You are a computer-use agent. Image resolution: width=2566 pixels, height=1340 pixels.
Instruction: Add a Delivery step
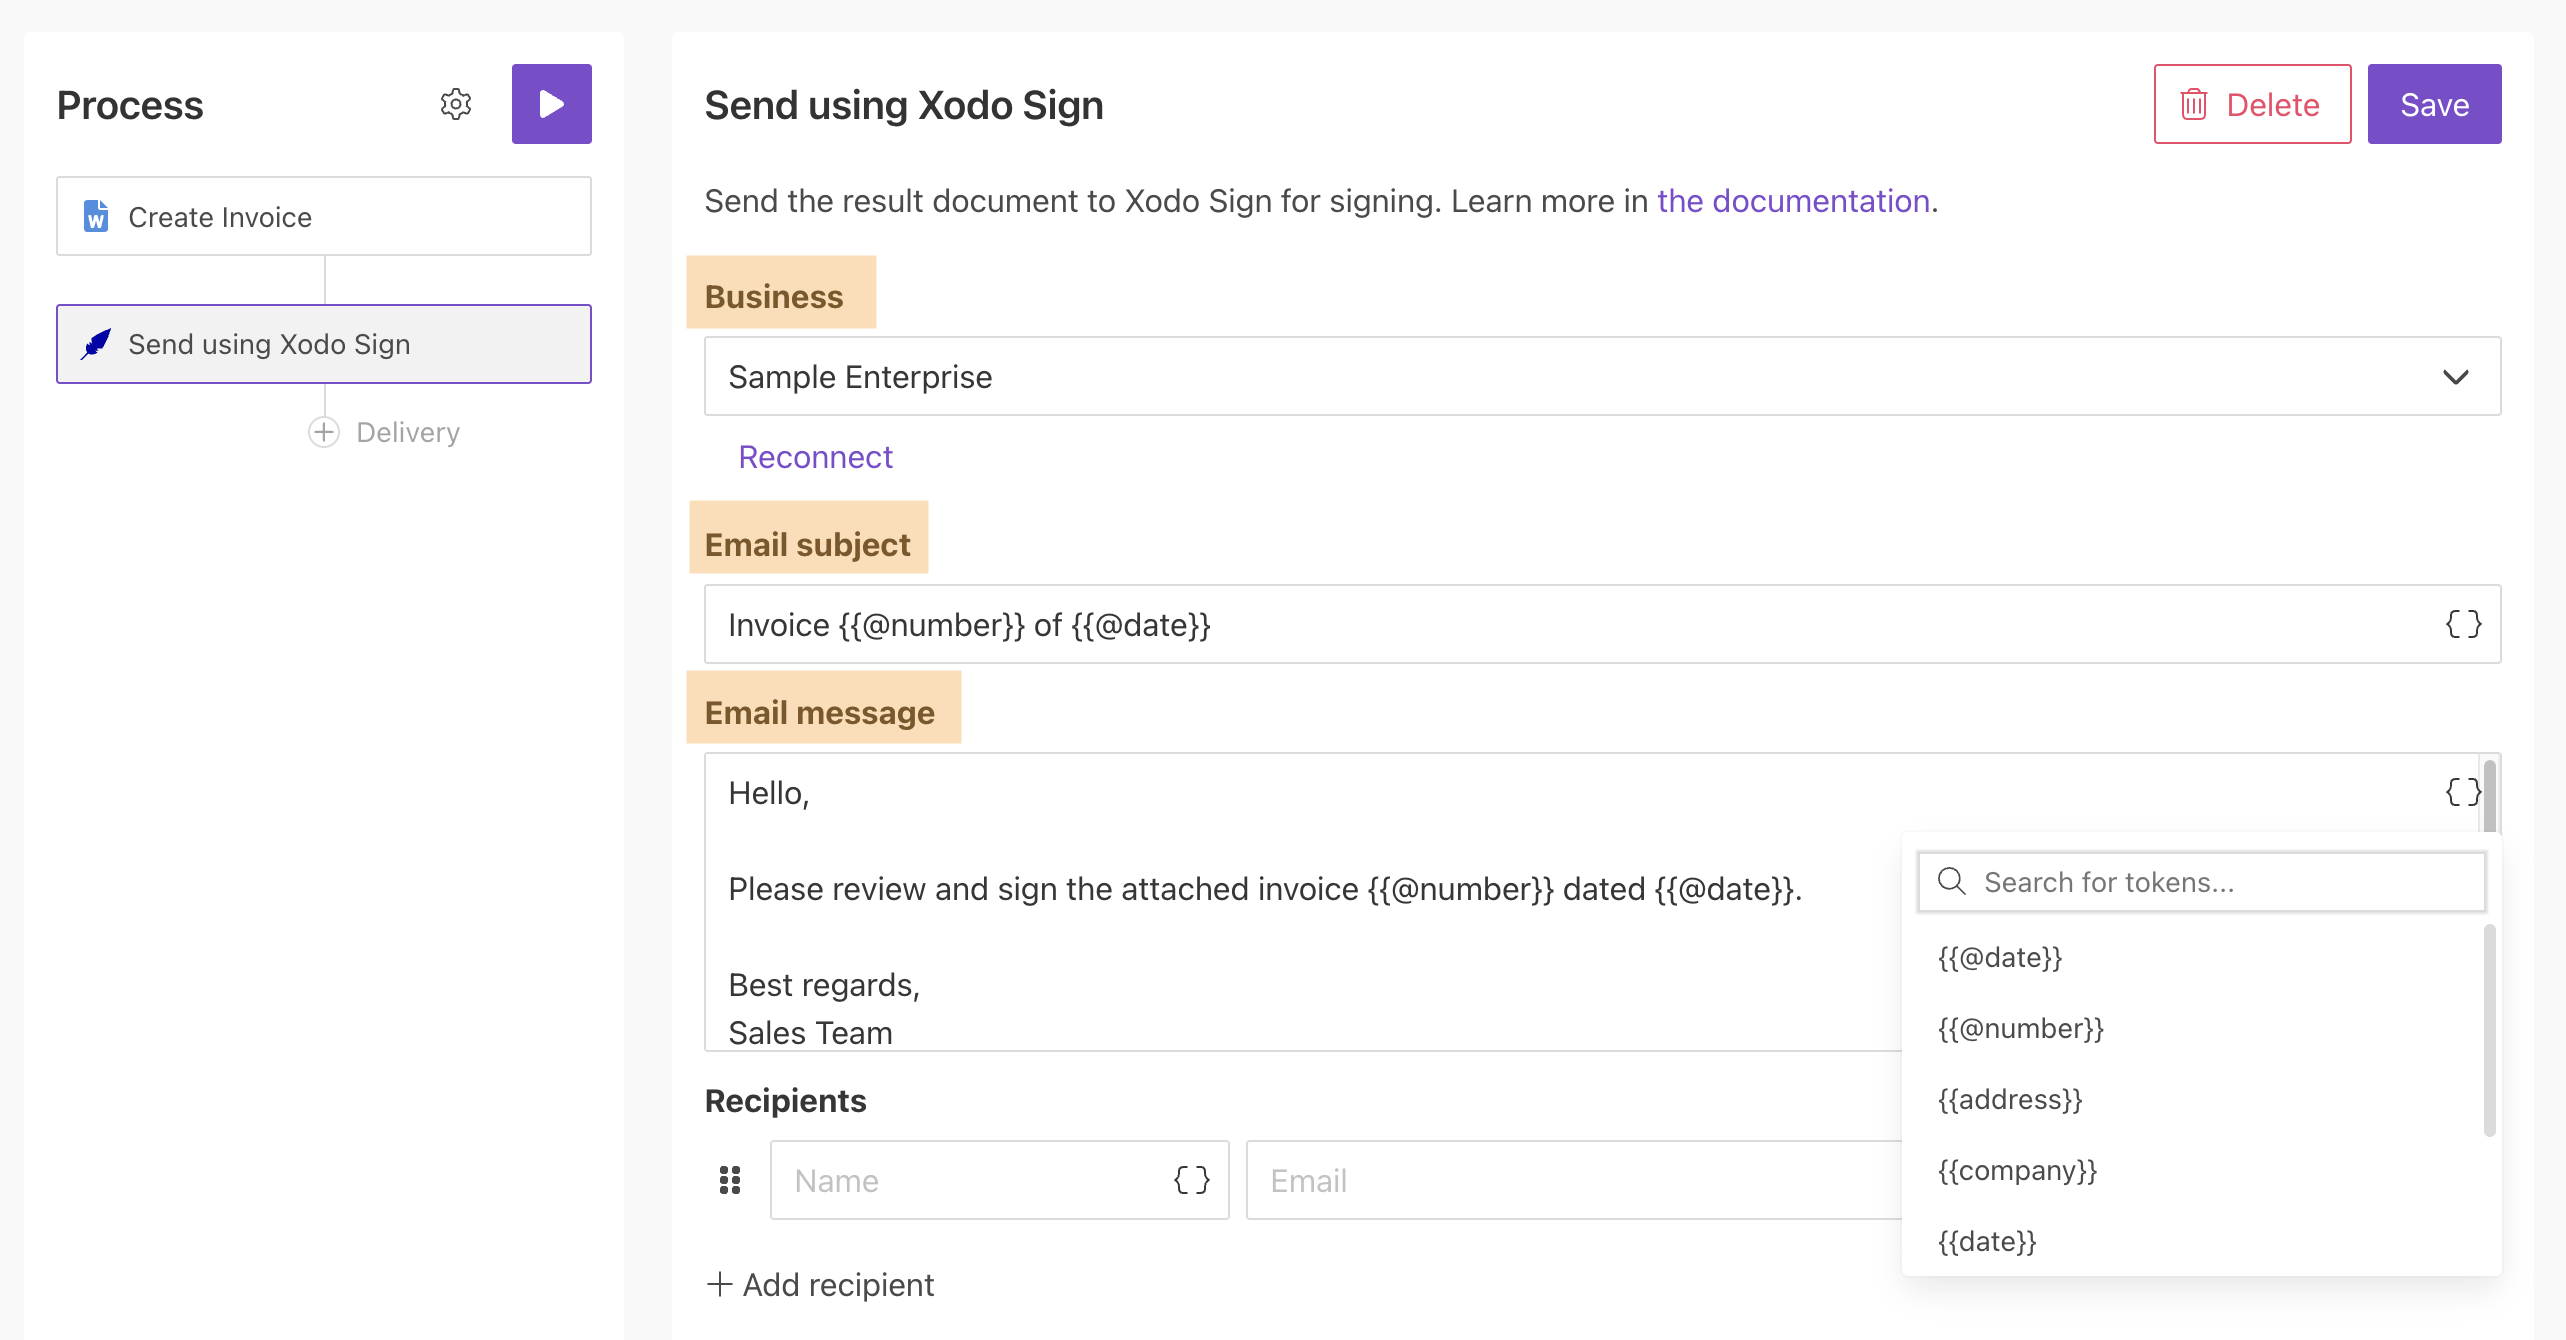coord(384,432)
